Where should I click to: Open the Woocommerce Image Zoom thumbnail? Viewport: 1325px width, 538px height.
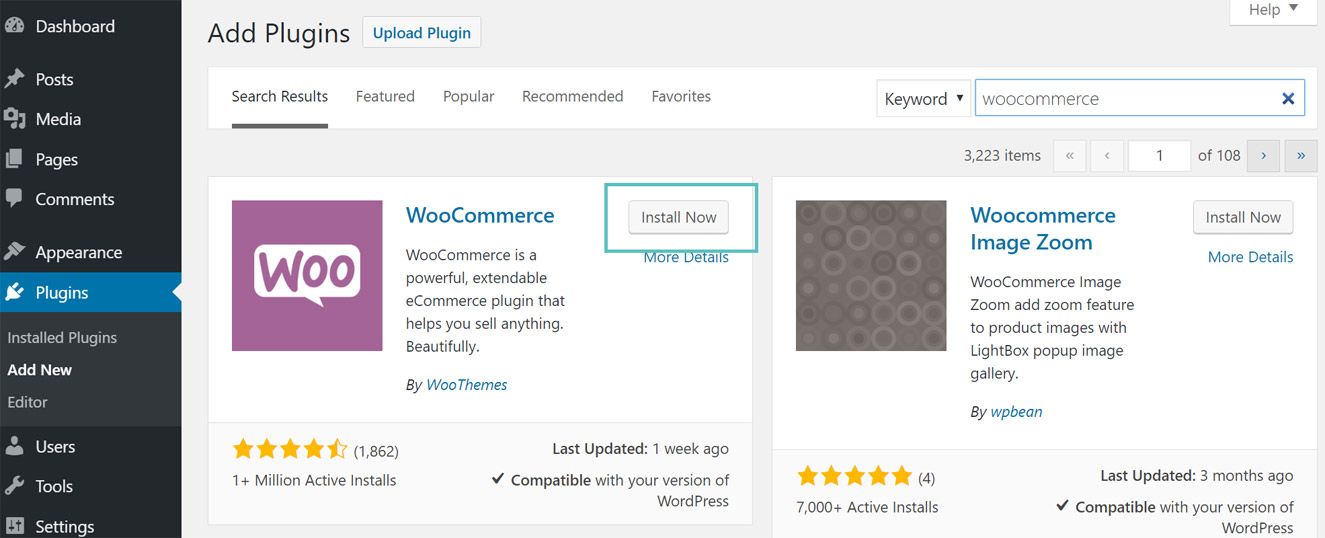click(871, 276)
